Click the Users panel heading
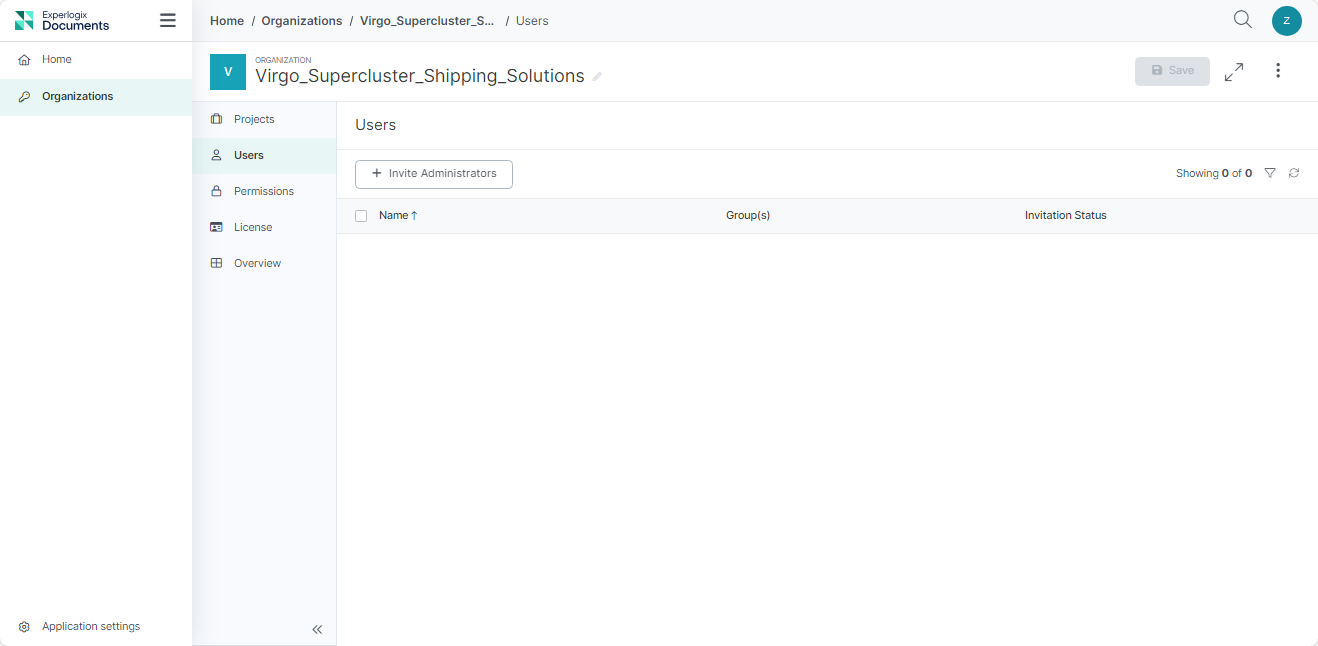This screenshot has width=1318, height=646. click(x=376, y=125)
